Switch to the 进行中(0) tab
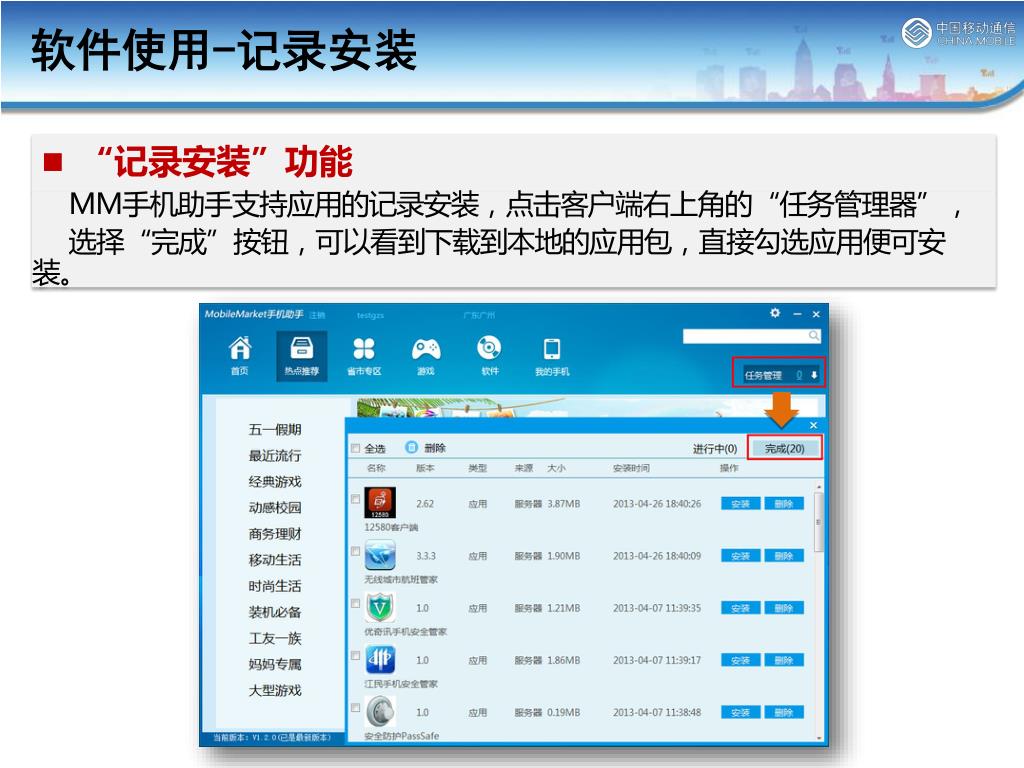This screenshot has width=1024, height=768. tap(714, 449)
